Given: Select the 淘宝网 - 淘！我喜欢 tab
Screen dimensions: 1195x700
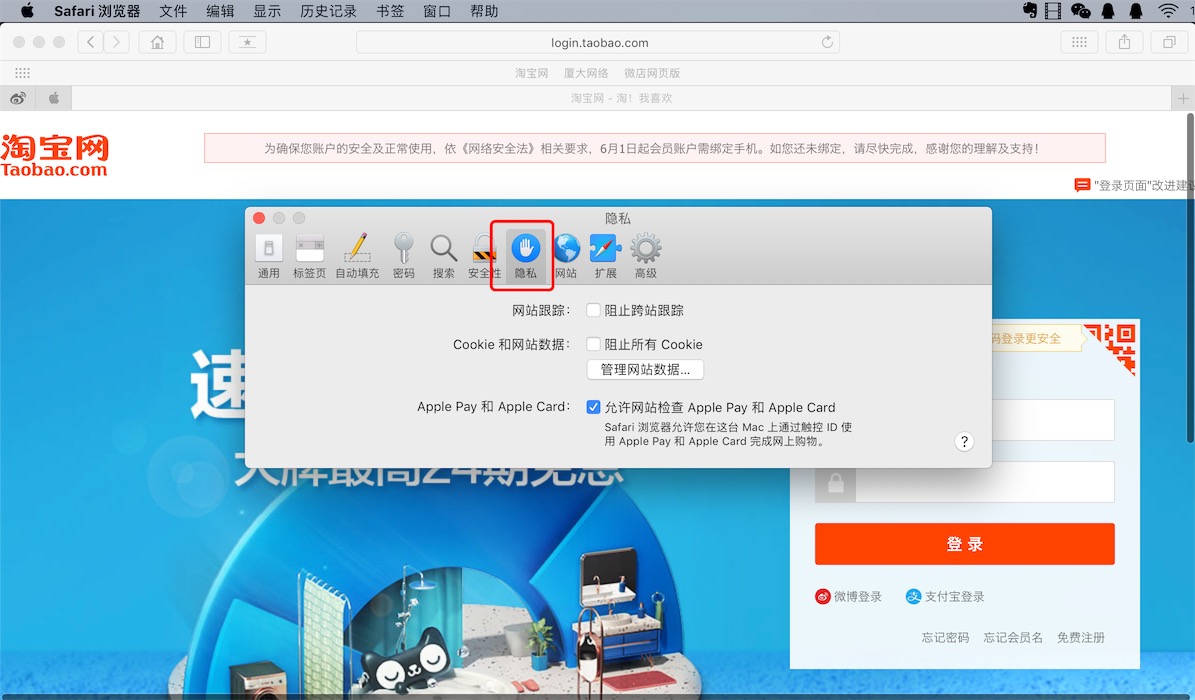Looking at the screenshot, I should [x=621, y=98].
